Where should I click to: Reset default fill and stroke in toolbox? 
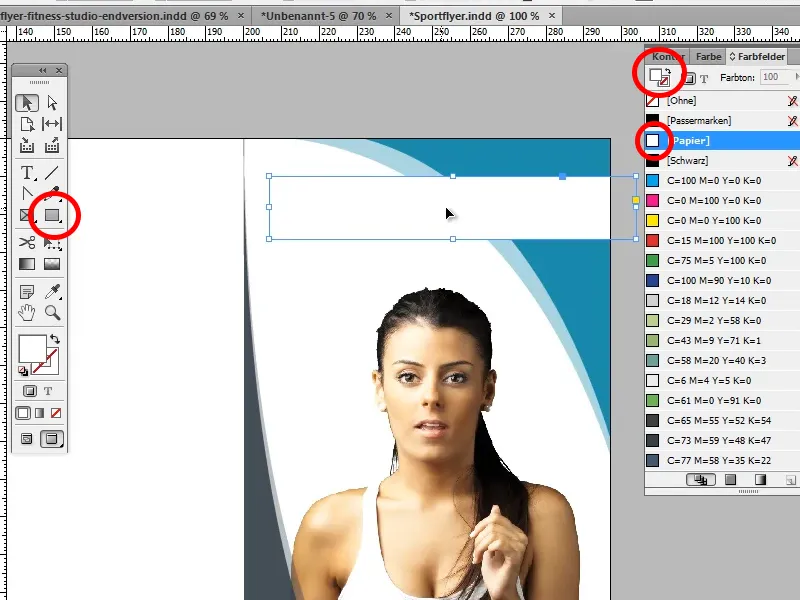click(x=22, y=371)
